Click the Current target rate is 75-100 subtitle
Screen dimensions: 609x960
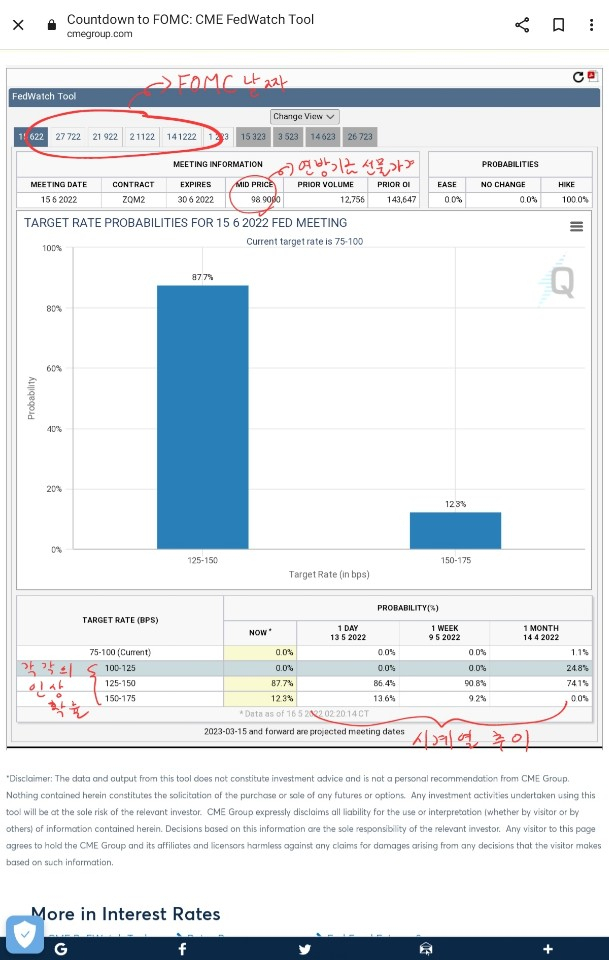305,242
